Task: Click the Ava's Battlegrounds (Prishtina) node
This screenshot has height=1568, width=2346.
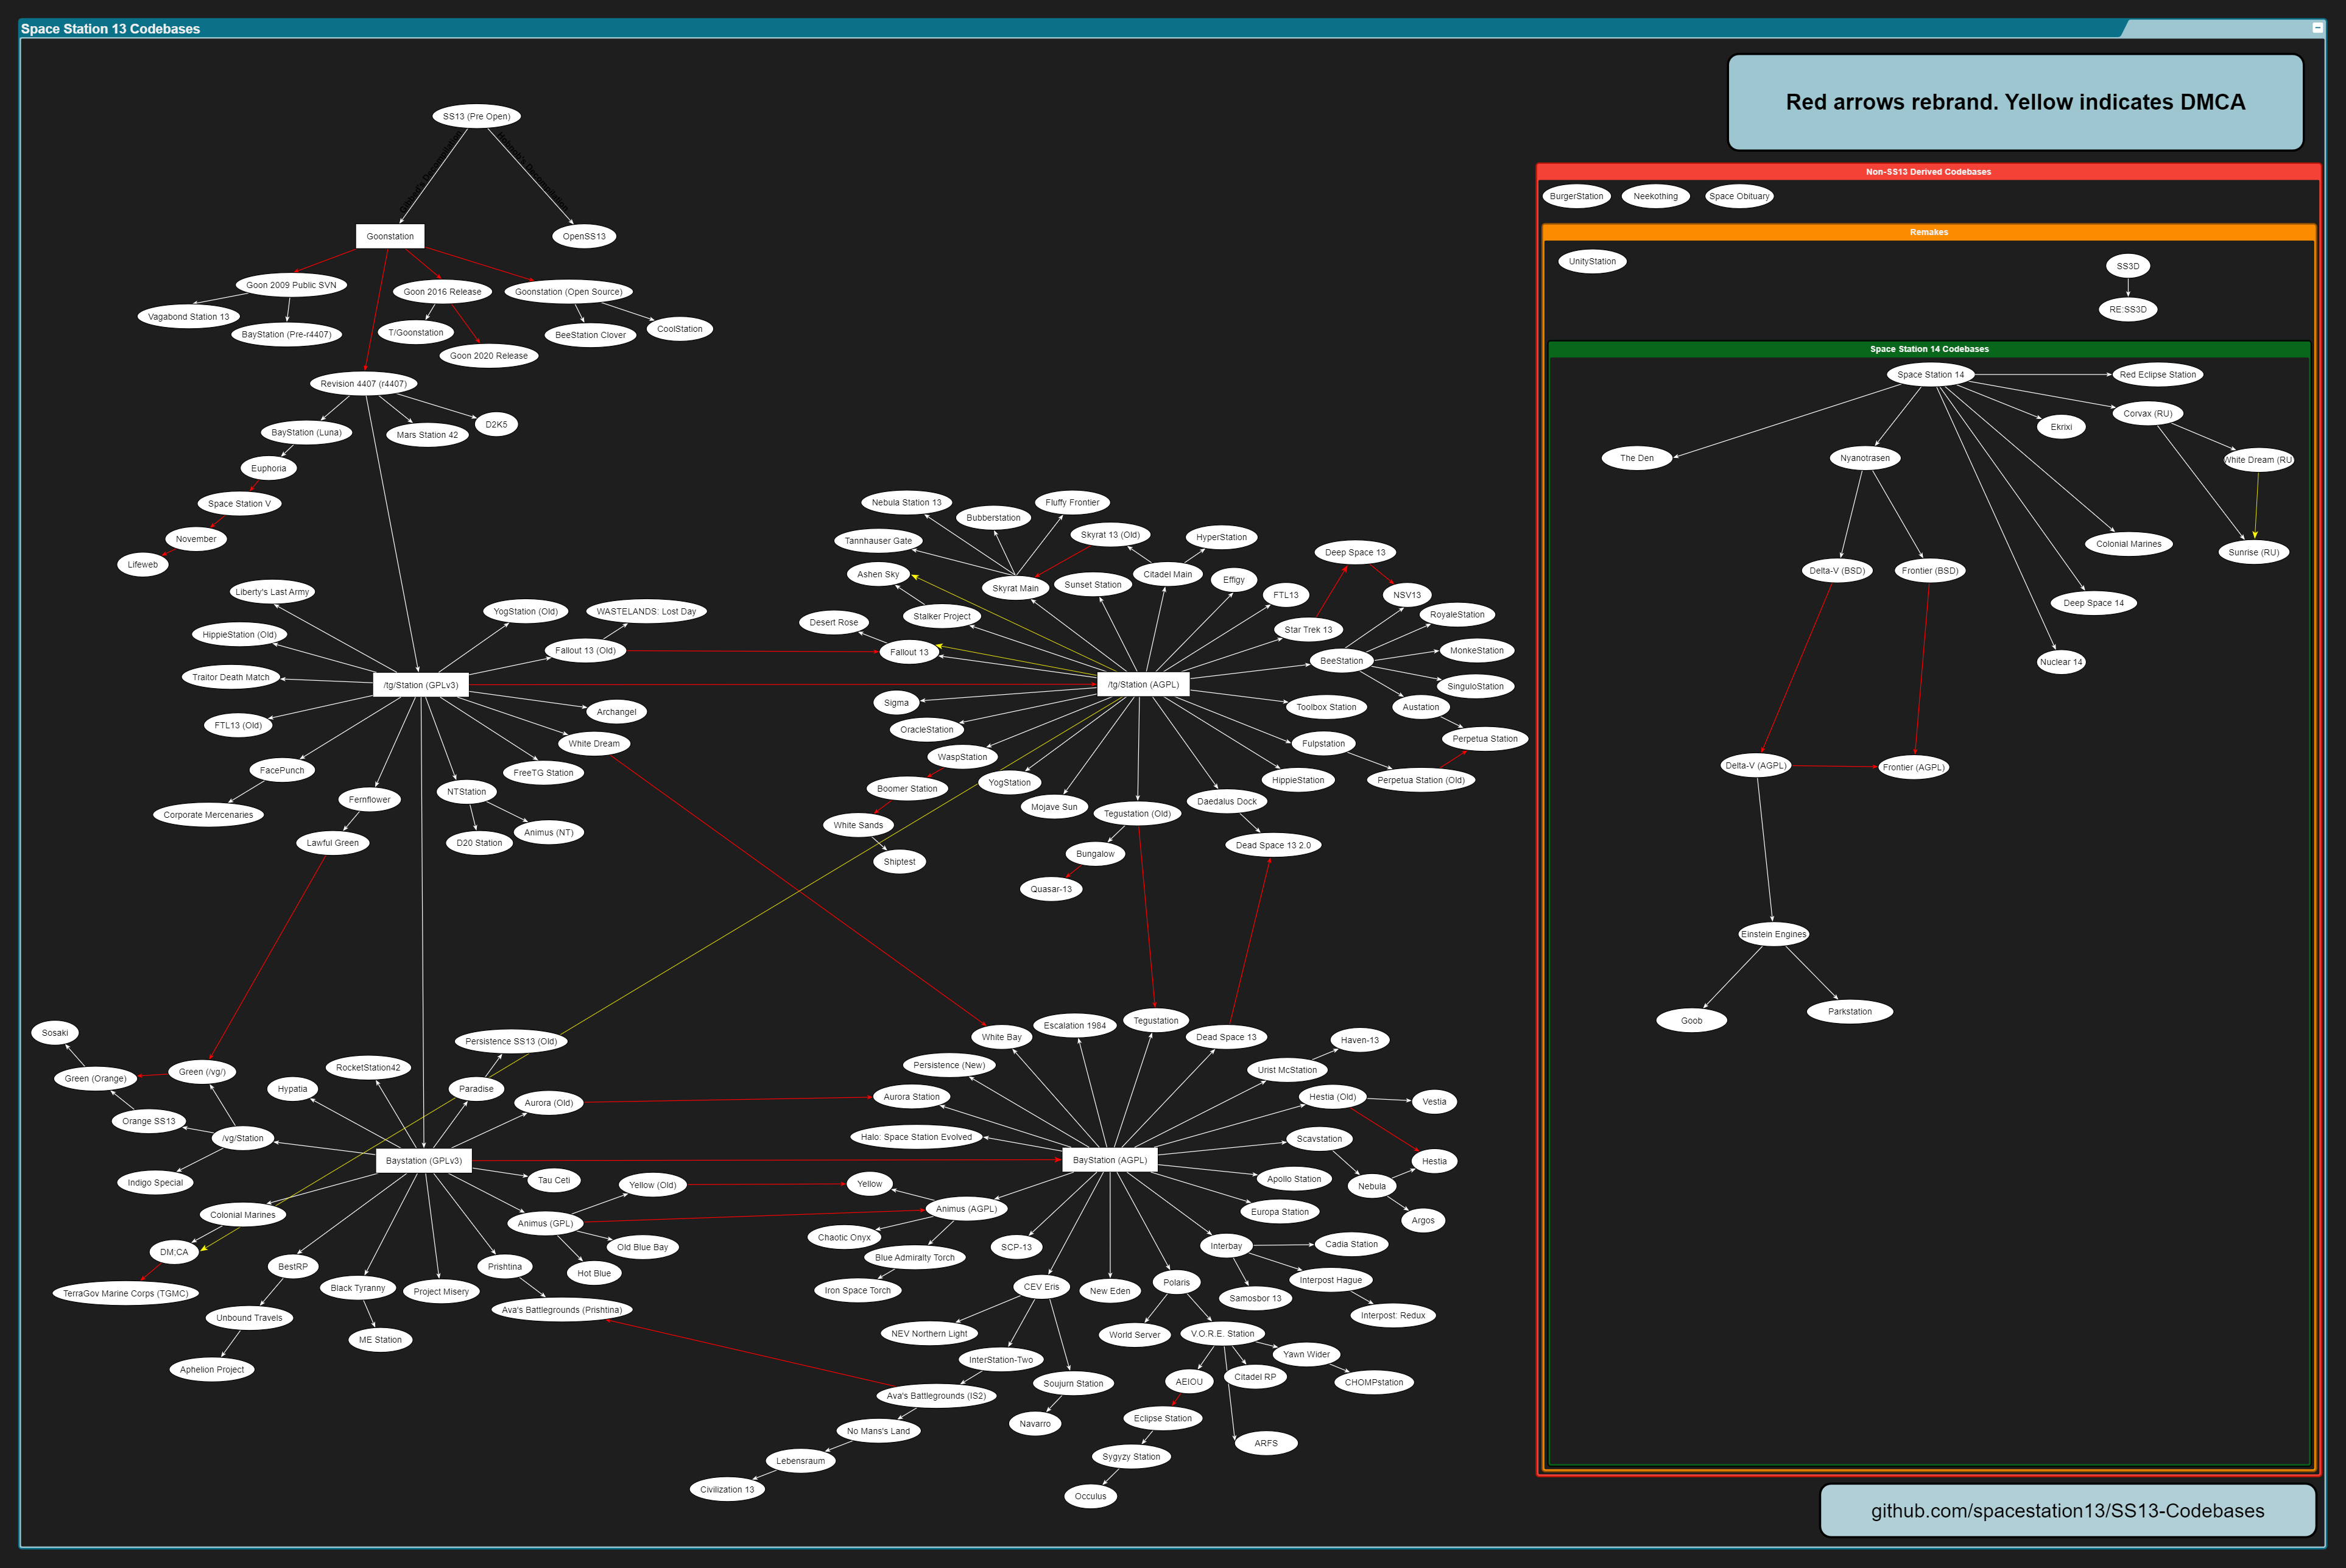Action: click(x=562, y=1309)
